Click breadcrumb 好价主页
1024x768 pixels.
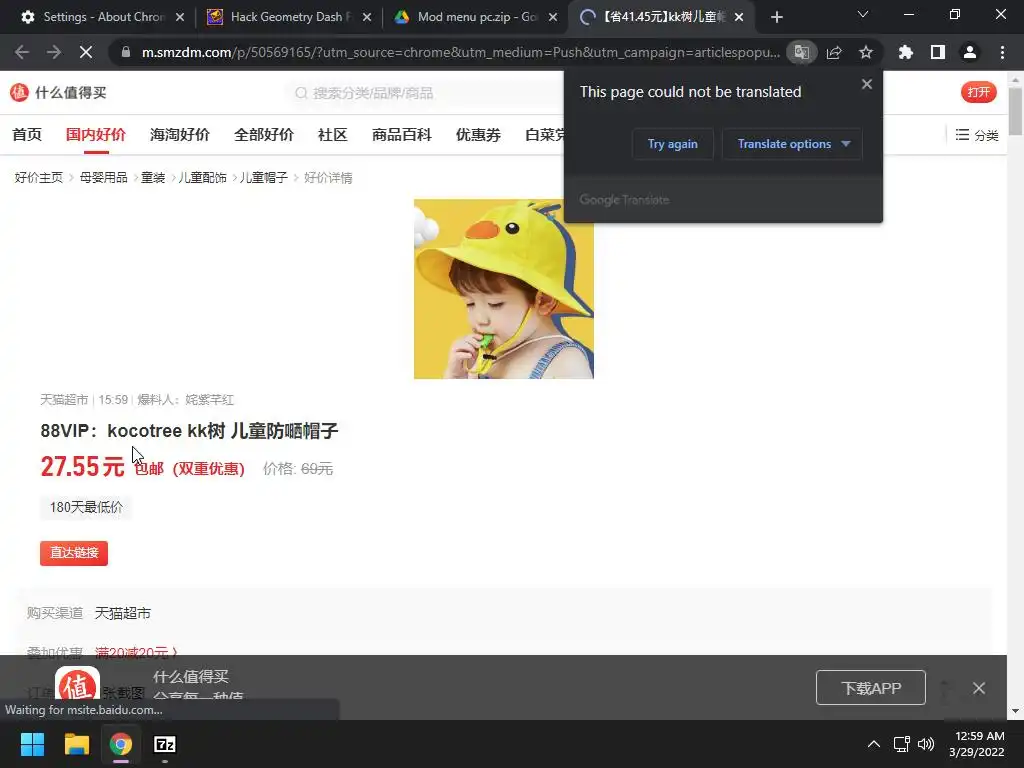click(39, 178)
